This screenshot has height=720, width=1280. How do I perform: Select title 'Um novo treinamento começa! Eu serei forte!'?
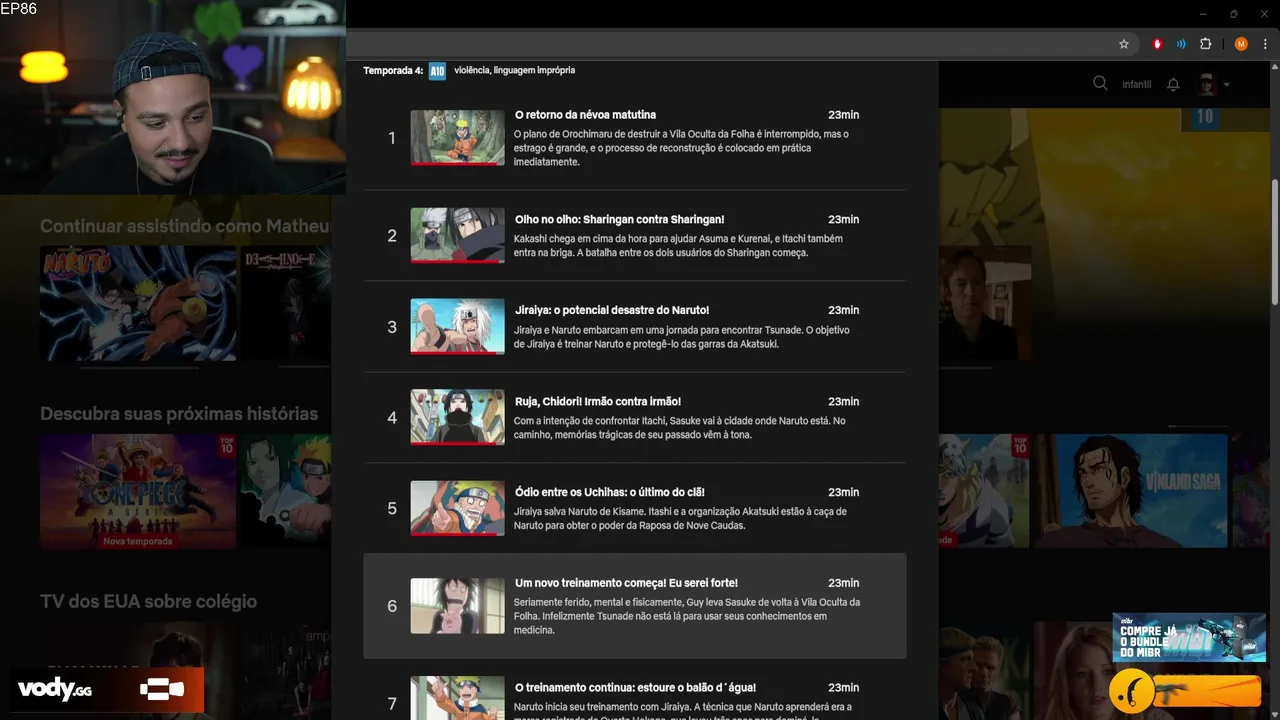pos(626,583)
